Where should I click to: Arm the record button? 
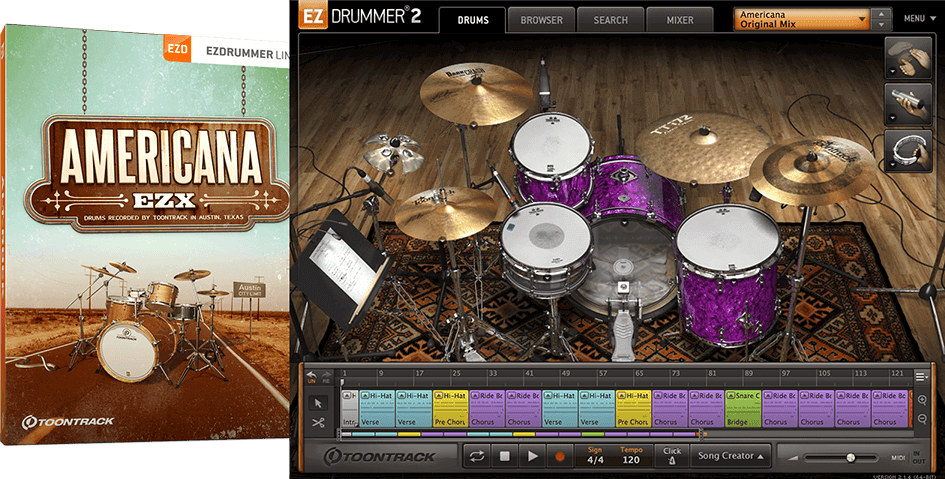tap(560, 457)
